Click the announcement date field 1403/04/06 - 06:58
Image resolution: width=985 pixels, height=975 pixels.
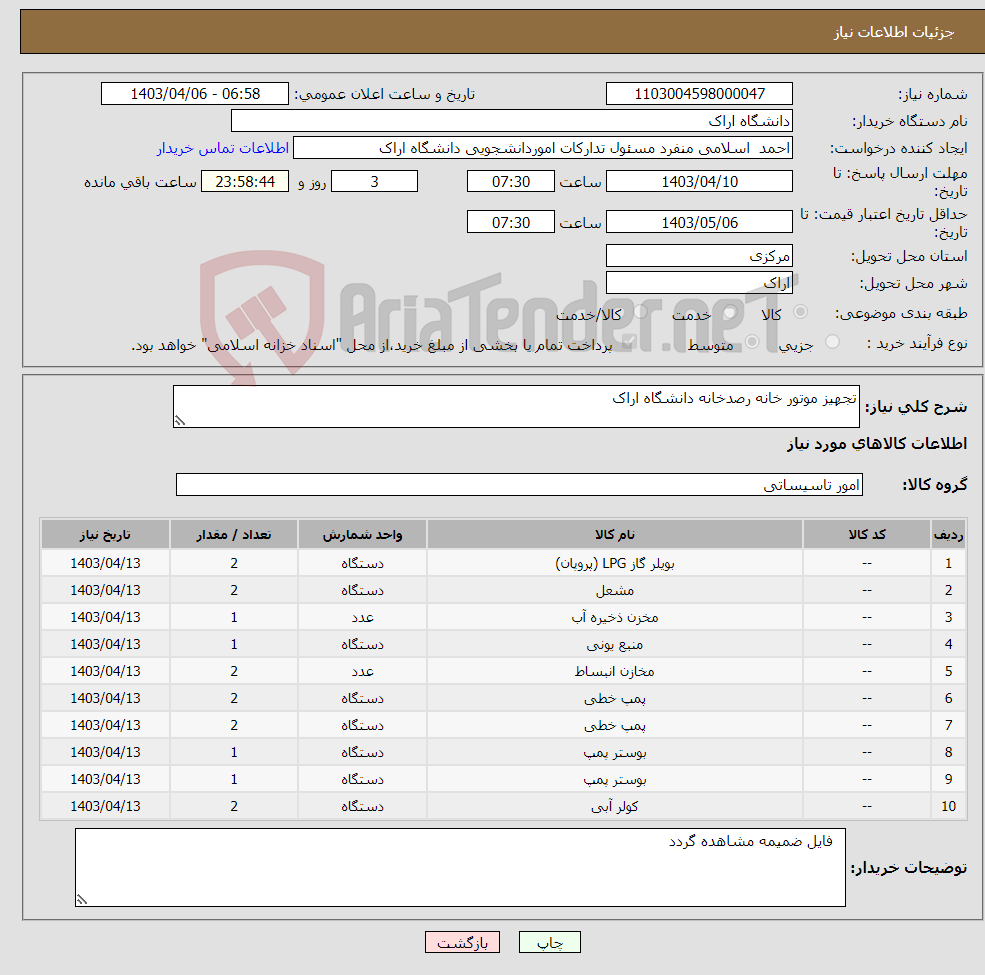click(195, 94)
